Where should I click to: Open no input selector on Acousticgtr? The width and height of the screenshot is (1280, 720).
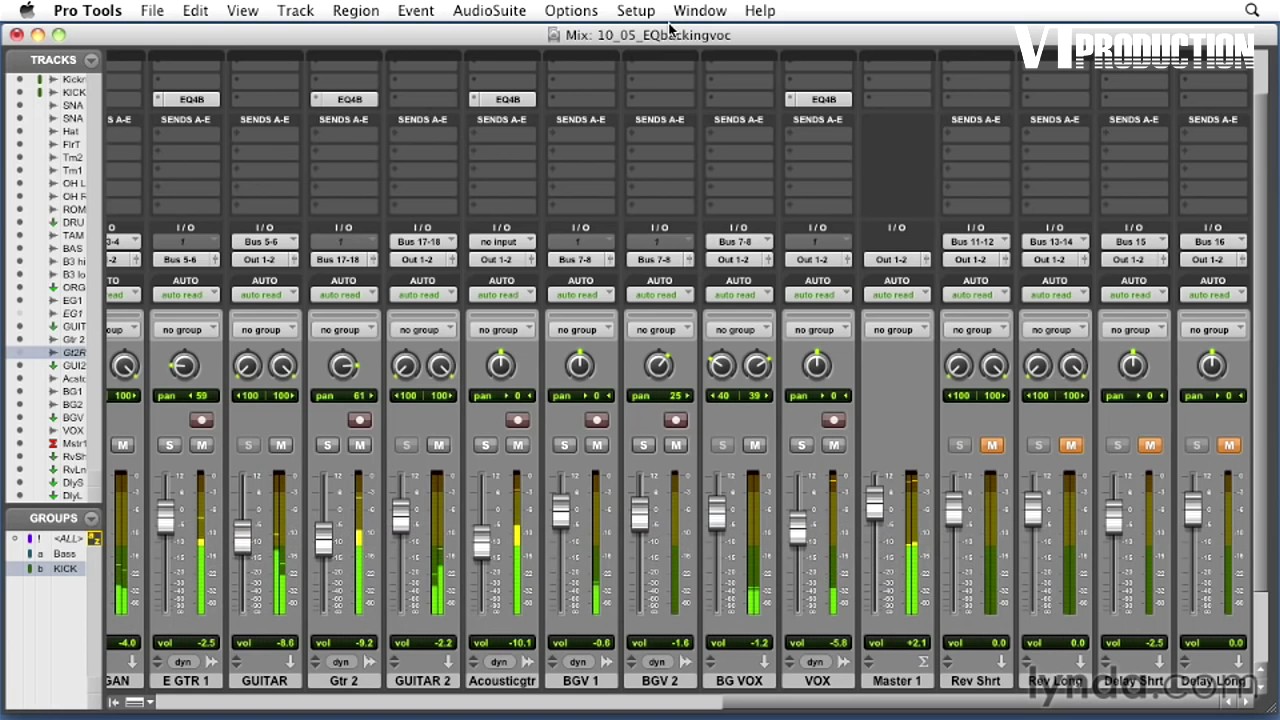pos(502,242)
